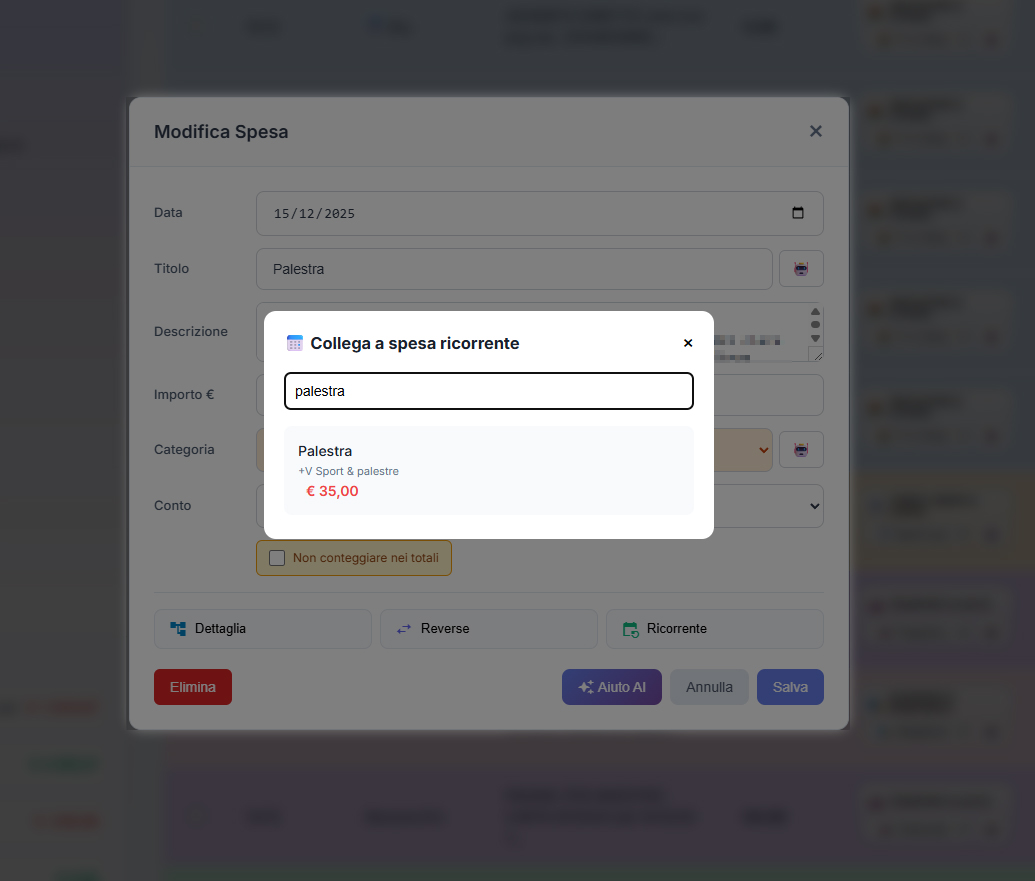Click the red Elimina button
This screenshot has height=881, width=1035.
pos(193,687)
